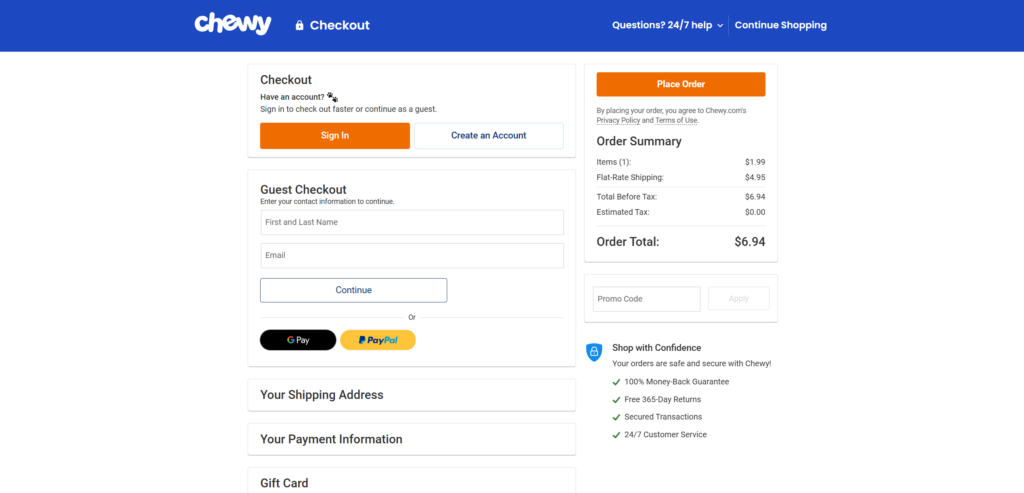Click the paw print icon
This screenshot has width=1024, height=493.
332,97
